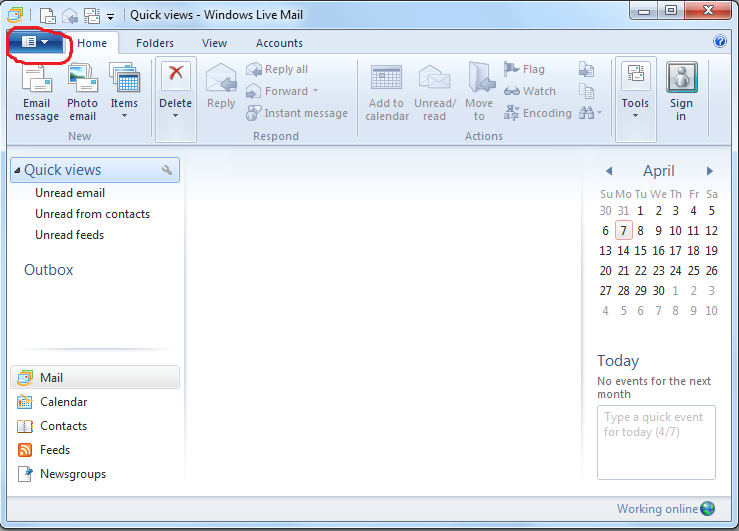Select Unread feeds quick view
The height and width of the screenshot is (531, 739).
point(69,235)
